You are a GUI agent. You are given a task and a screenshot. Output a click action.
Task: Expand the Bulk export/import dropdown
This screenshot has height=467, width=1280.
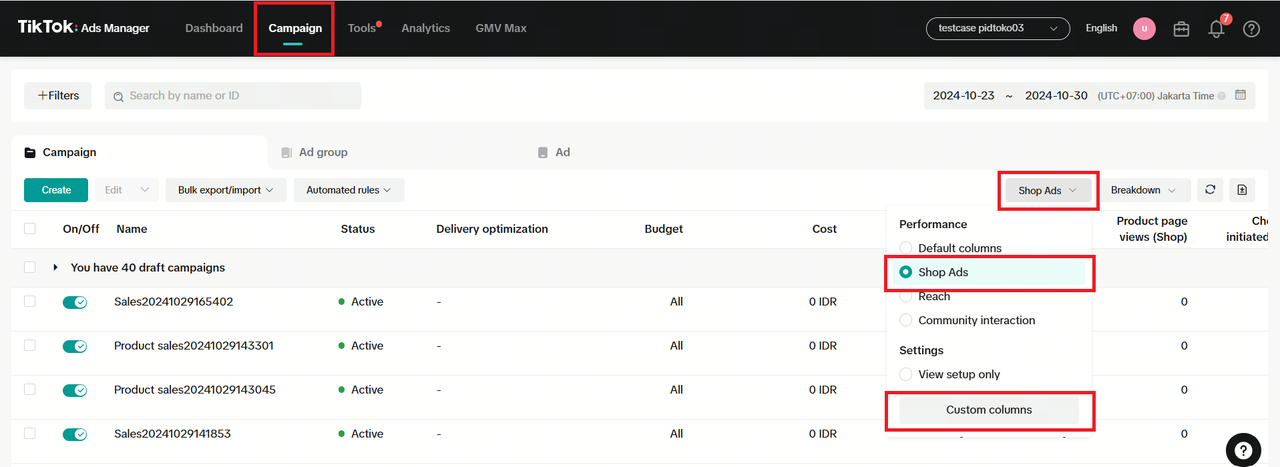pyautogui.click(x=225, y=190)
